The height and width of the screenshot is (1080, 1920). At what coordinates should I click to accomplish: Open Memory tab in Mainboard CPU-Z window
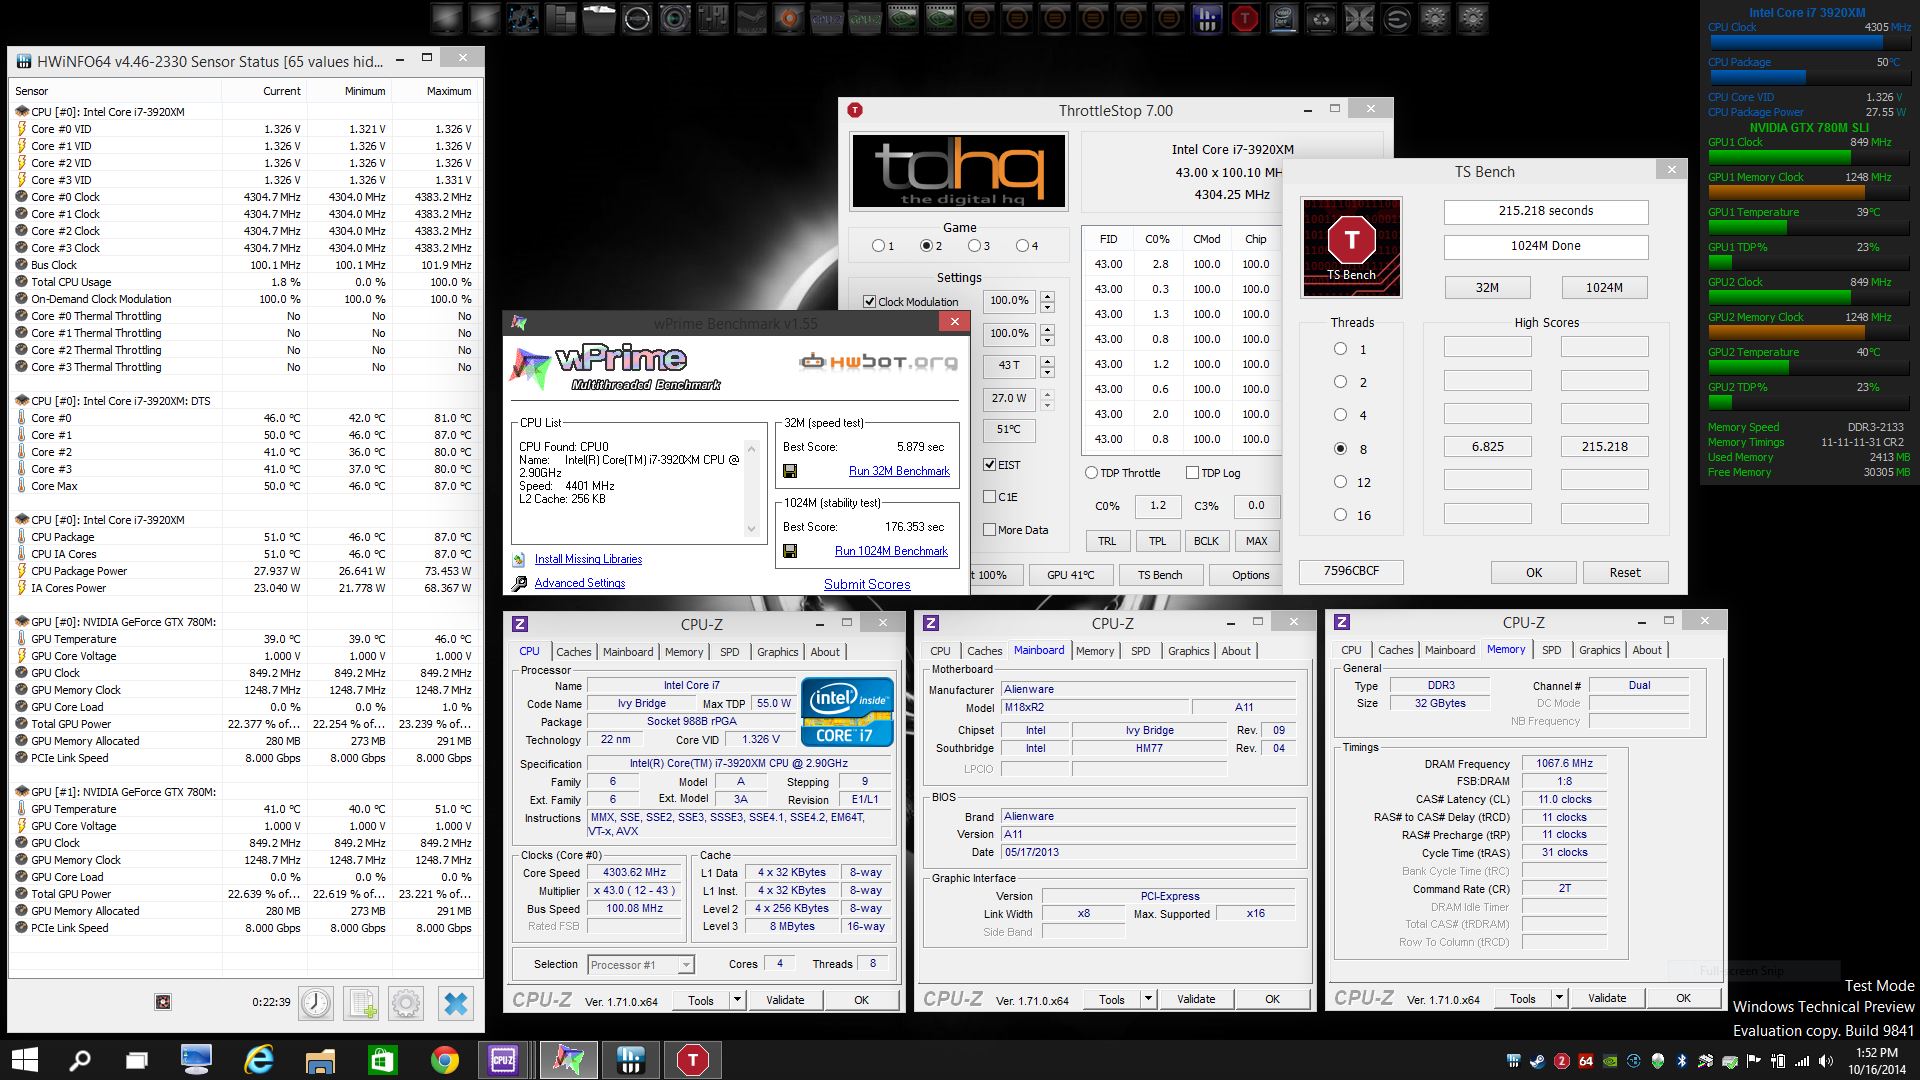tap(1095, 651)
